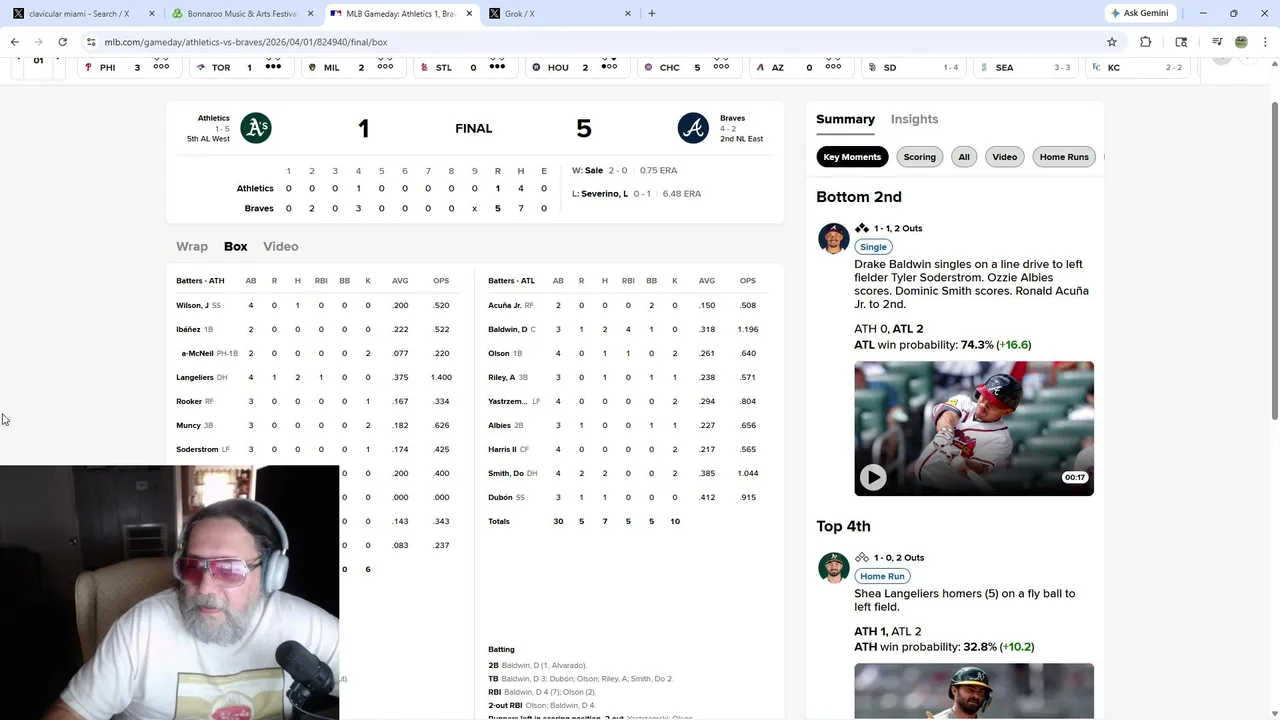Open Soderstrom player link
The image size is (1280, 720).
197,449
